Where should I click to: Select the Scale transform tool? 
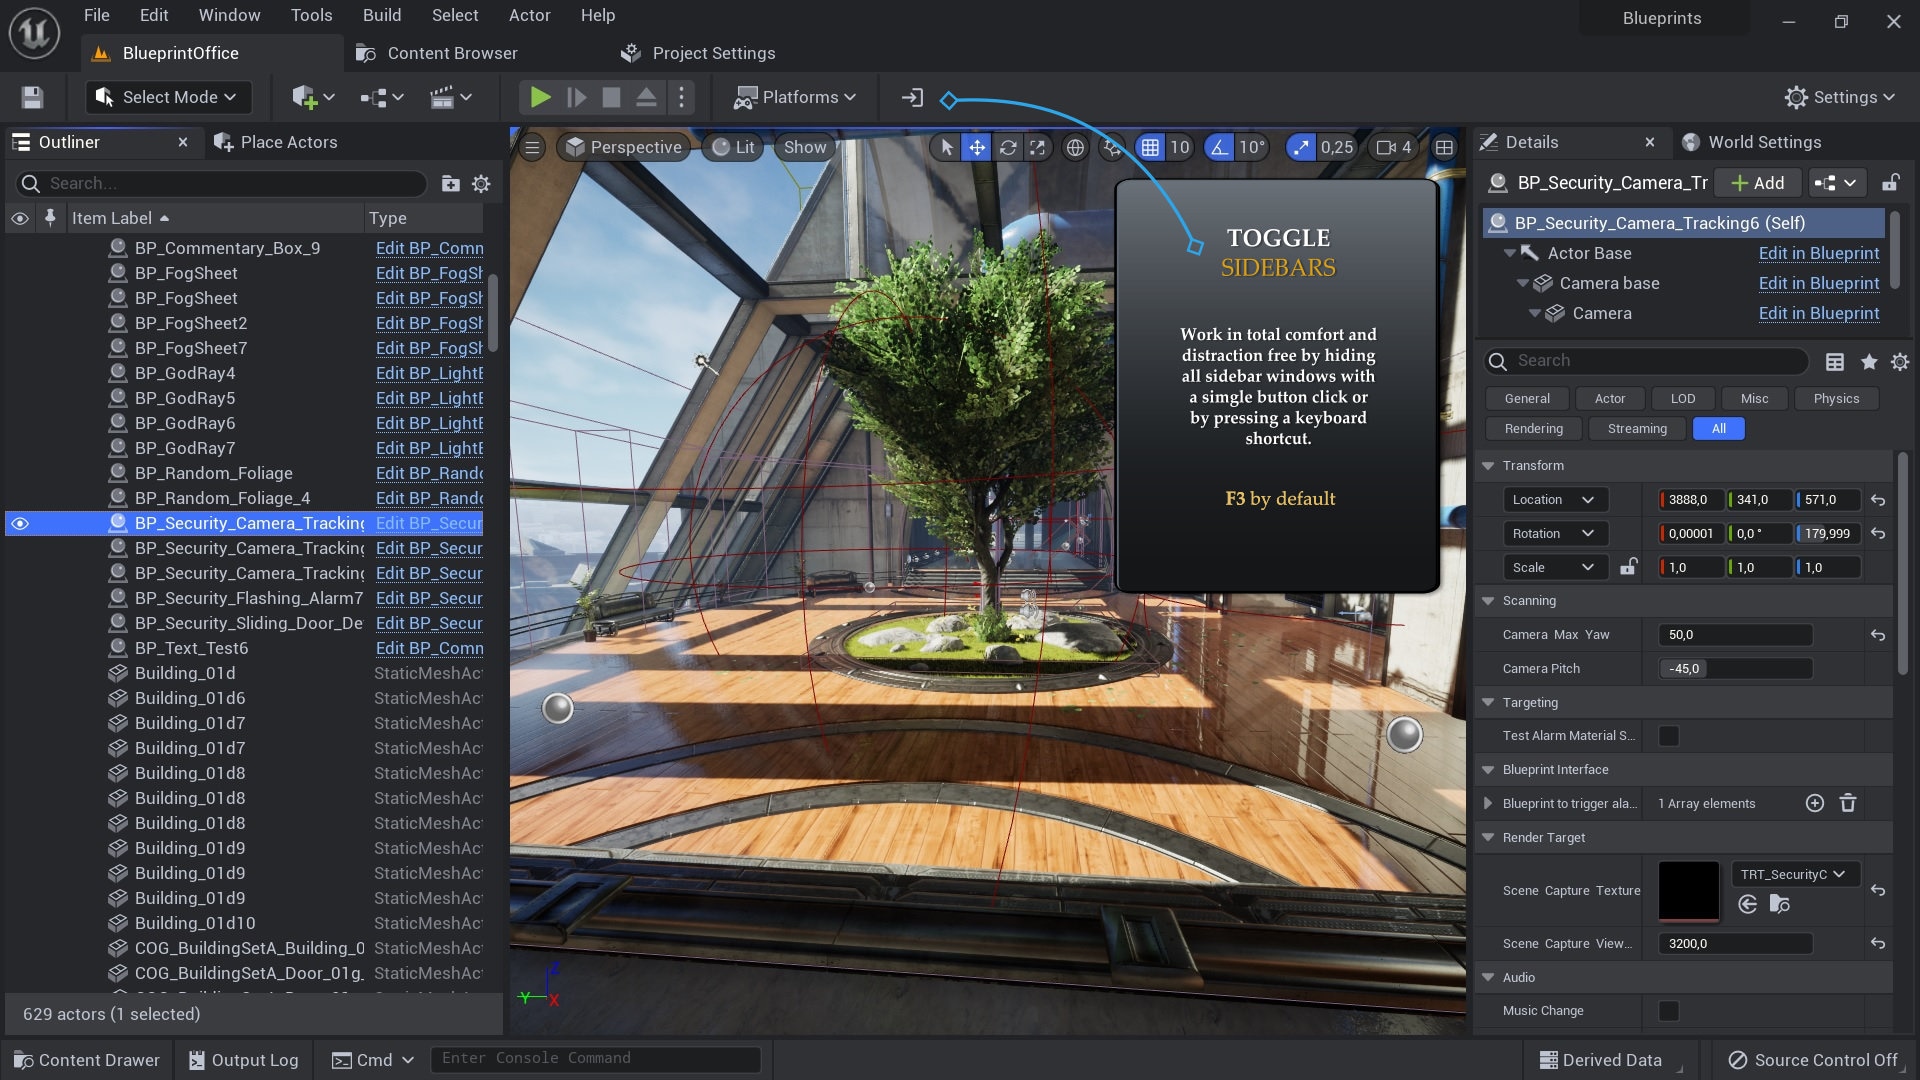1038,147
